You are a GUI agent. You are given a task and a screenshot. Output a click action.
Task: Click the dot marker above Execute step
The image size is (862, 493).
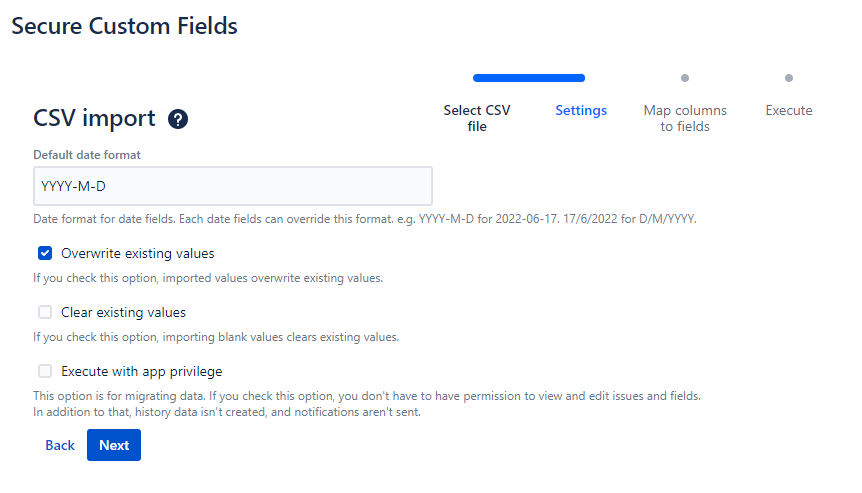pos(789,78)
